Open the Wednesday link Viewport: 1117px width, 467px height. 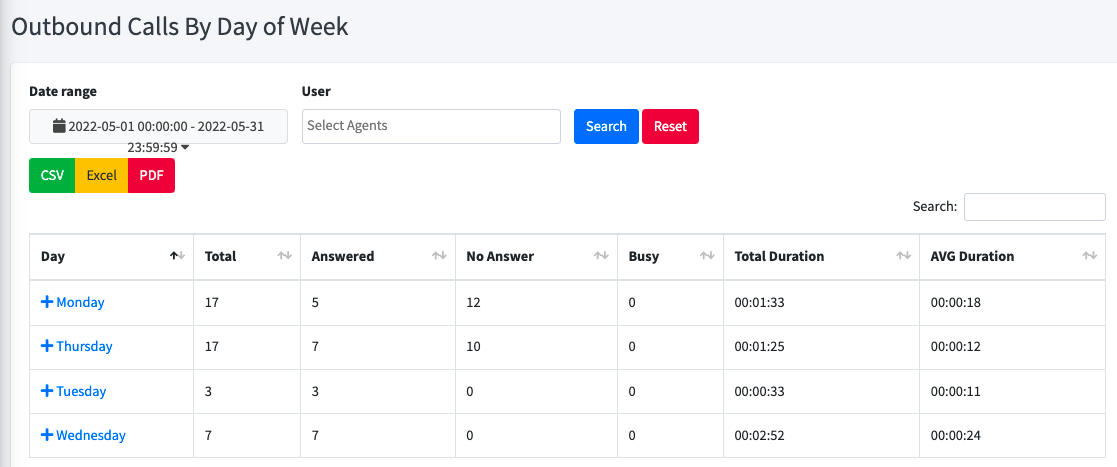click(91, 435)
